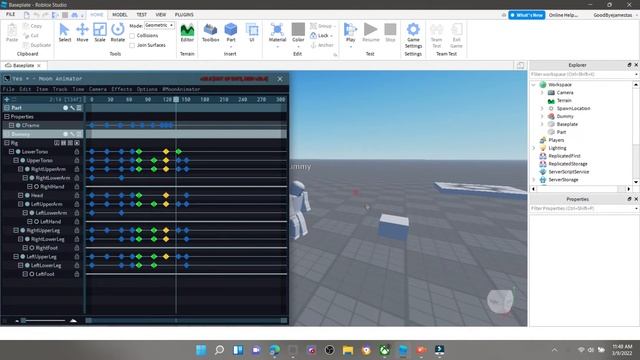The height and width of the screenshot is (360, 640).
Task: Click the lock icon on LowerTorso row
Action: click(77, 151)
